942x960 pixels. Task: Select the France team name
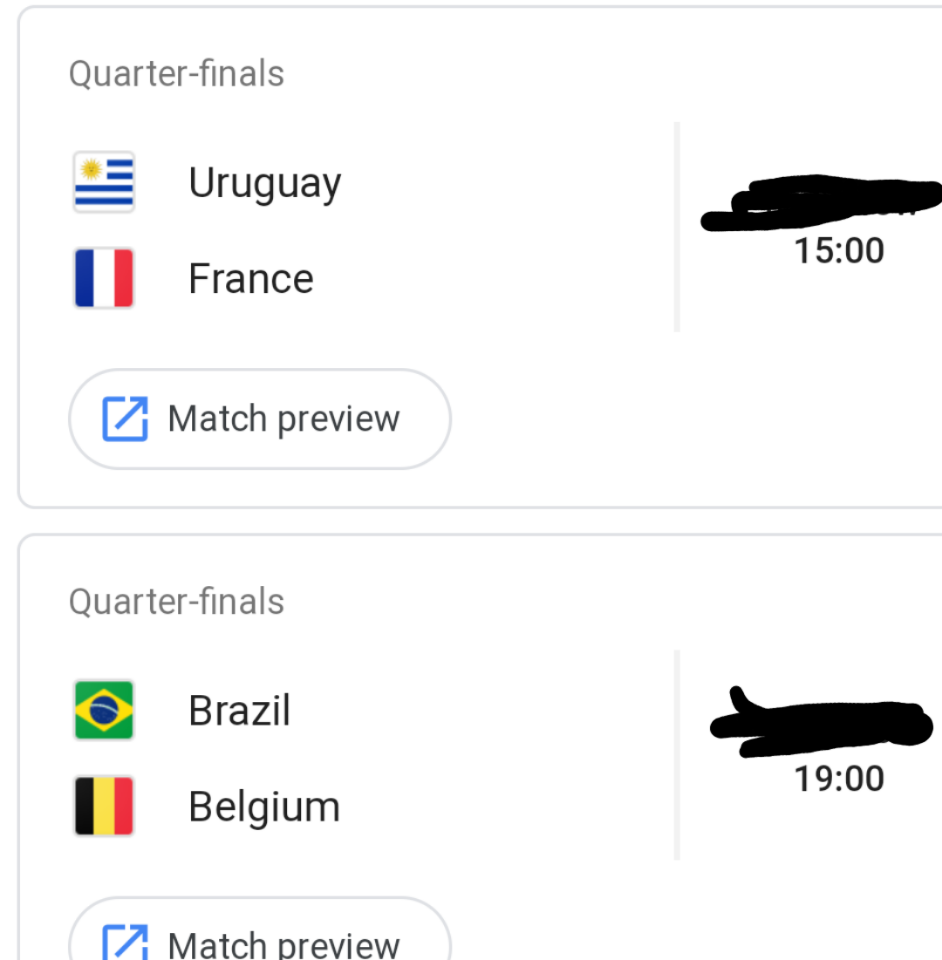tap(251, 279)
